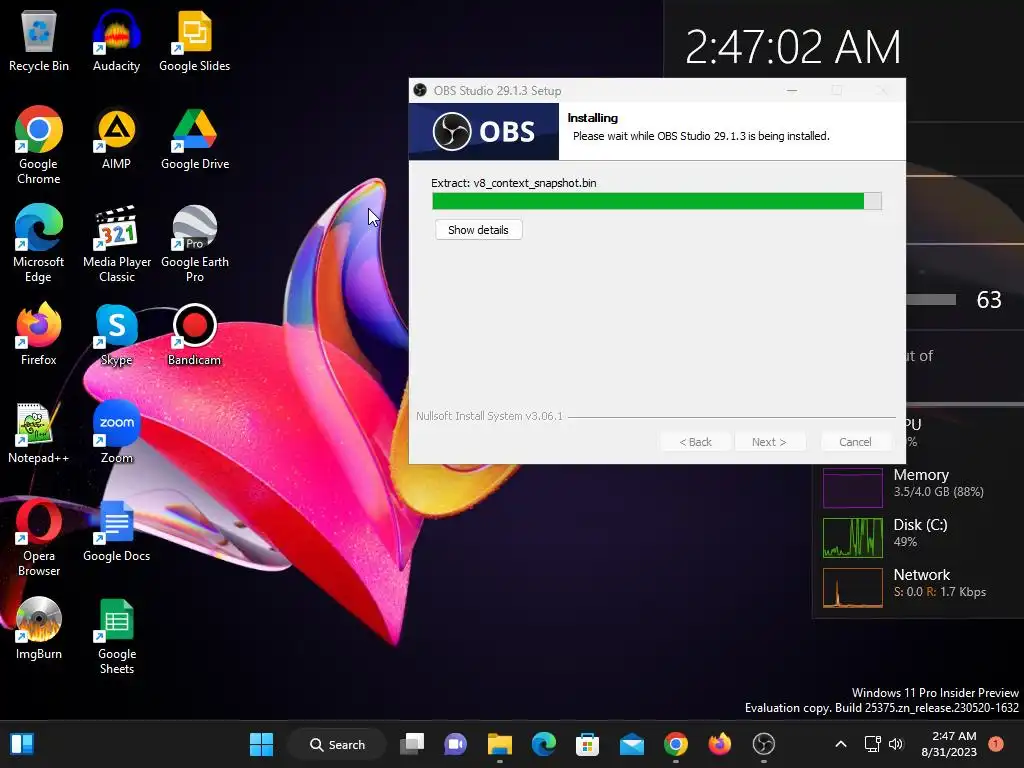Select the Audacity desktop shortcut
This screenshot has width=1024, height=768.
(116, 41)
